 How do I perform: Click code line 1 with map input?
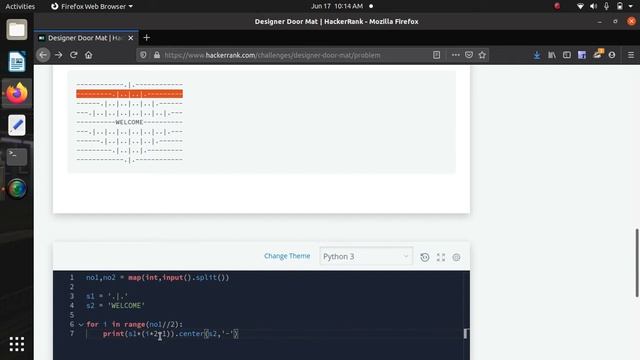(x=158, y=278)
